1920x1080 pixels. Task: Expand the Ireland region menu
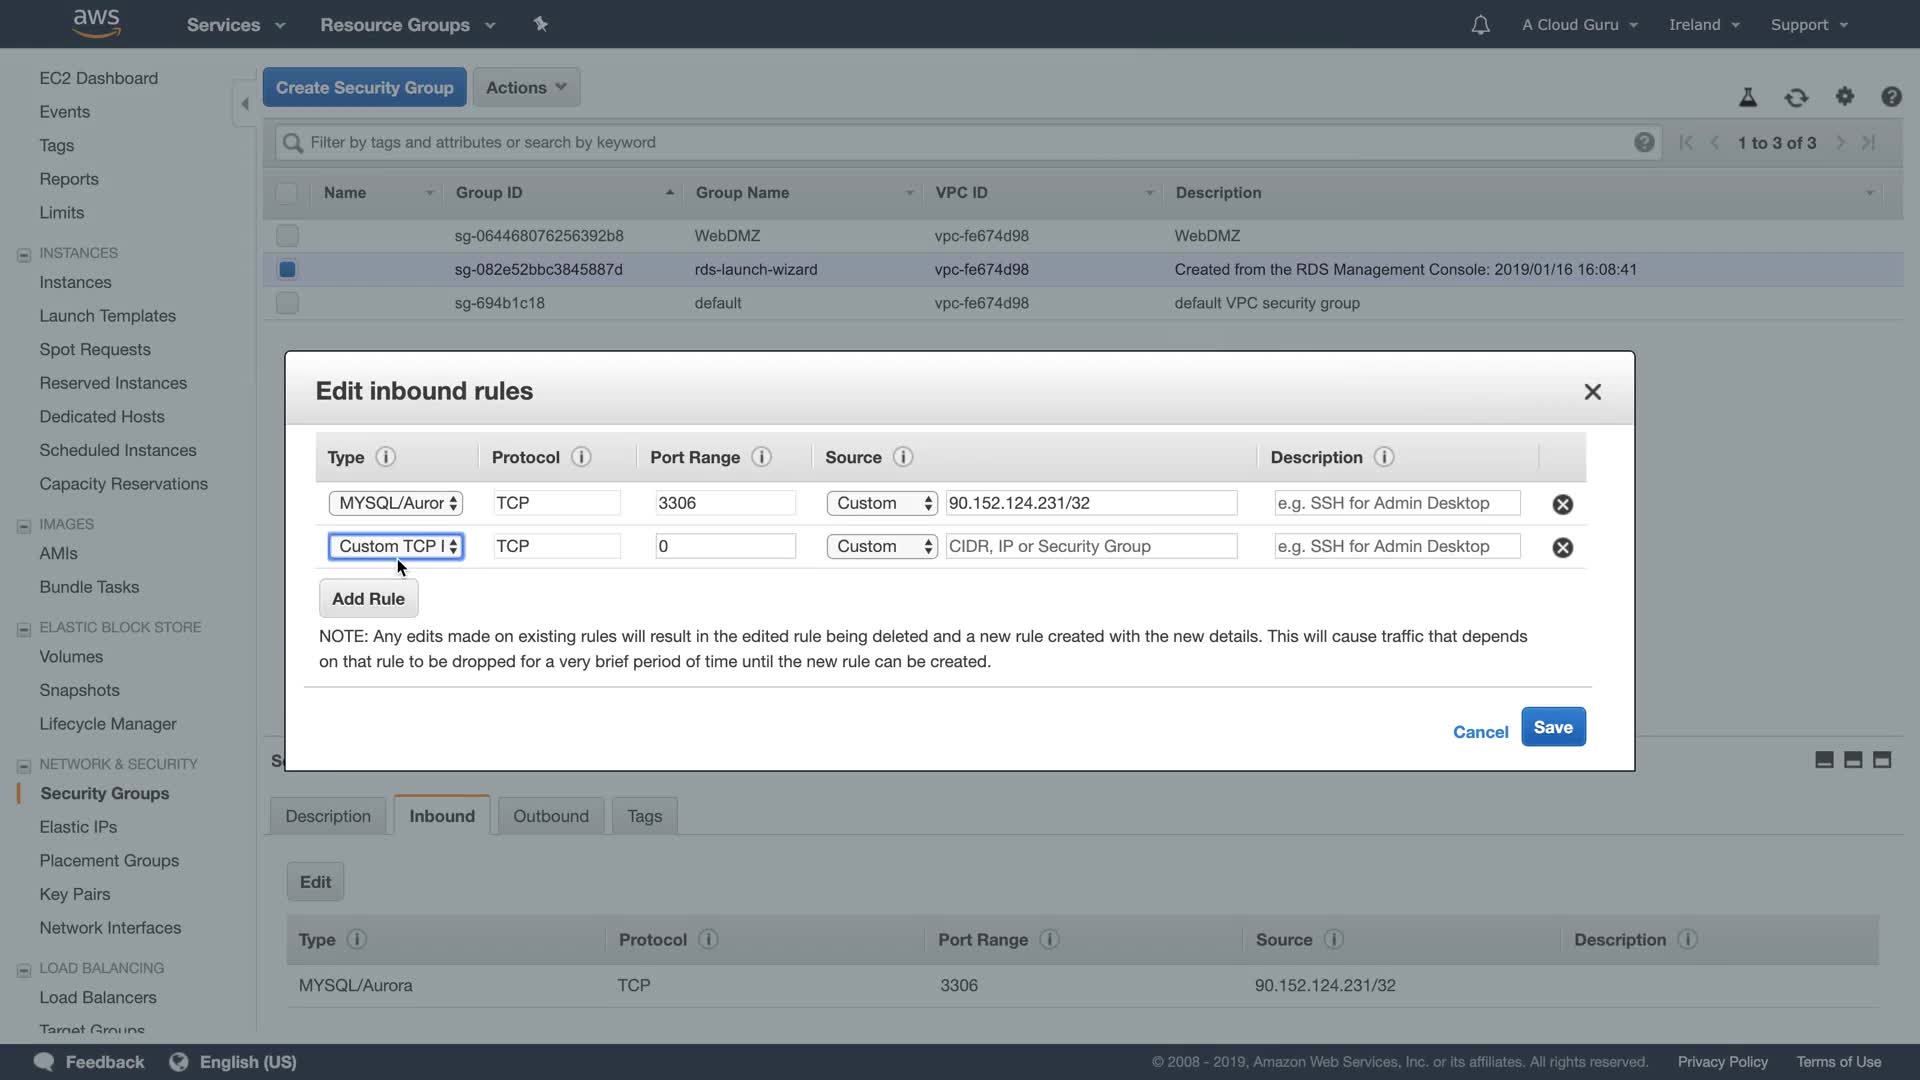[x=1704, y=25]
